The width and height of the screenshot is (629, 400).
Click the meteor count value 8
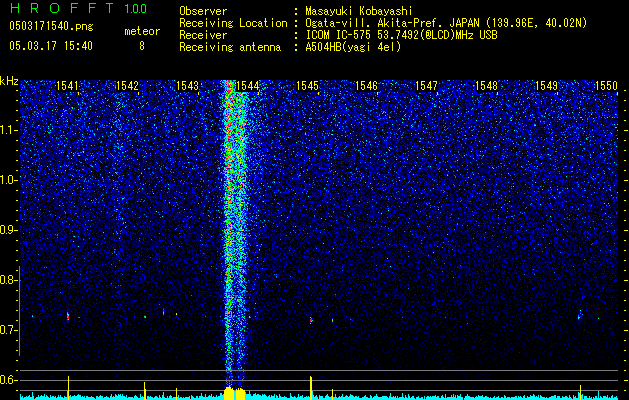pyautogui.click(x=142, y=46)
